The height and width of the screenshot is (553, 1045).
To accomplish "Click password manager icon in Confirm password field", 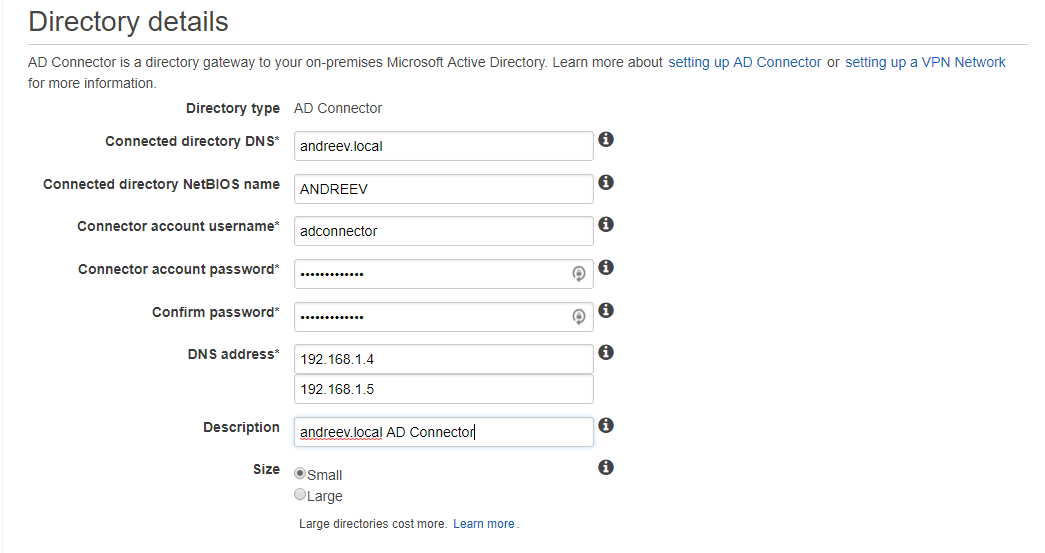I will (x=578, y=316).
